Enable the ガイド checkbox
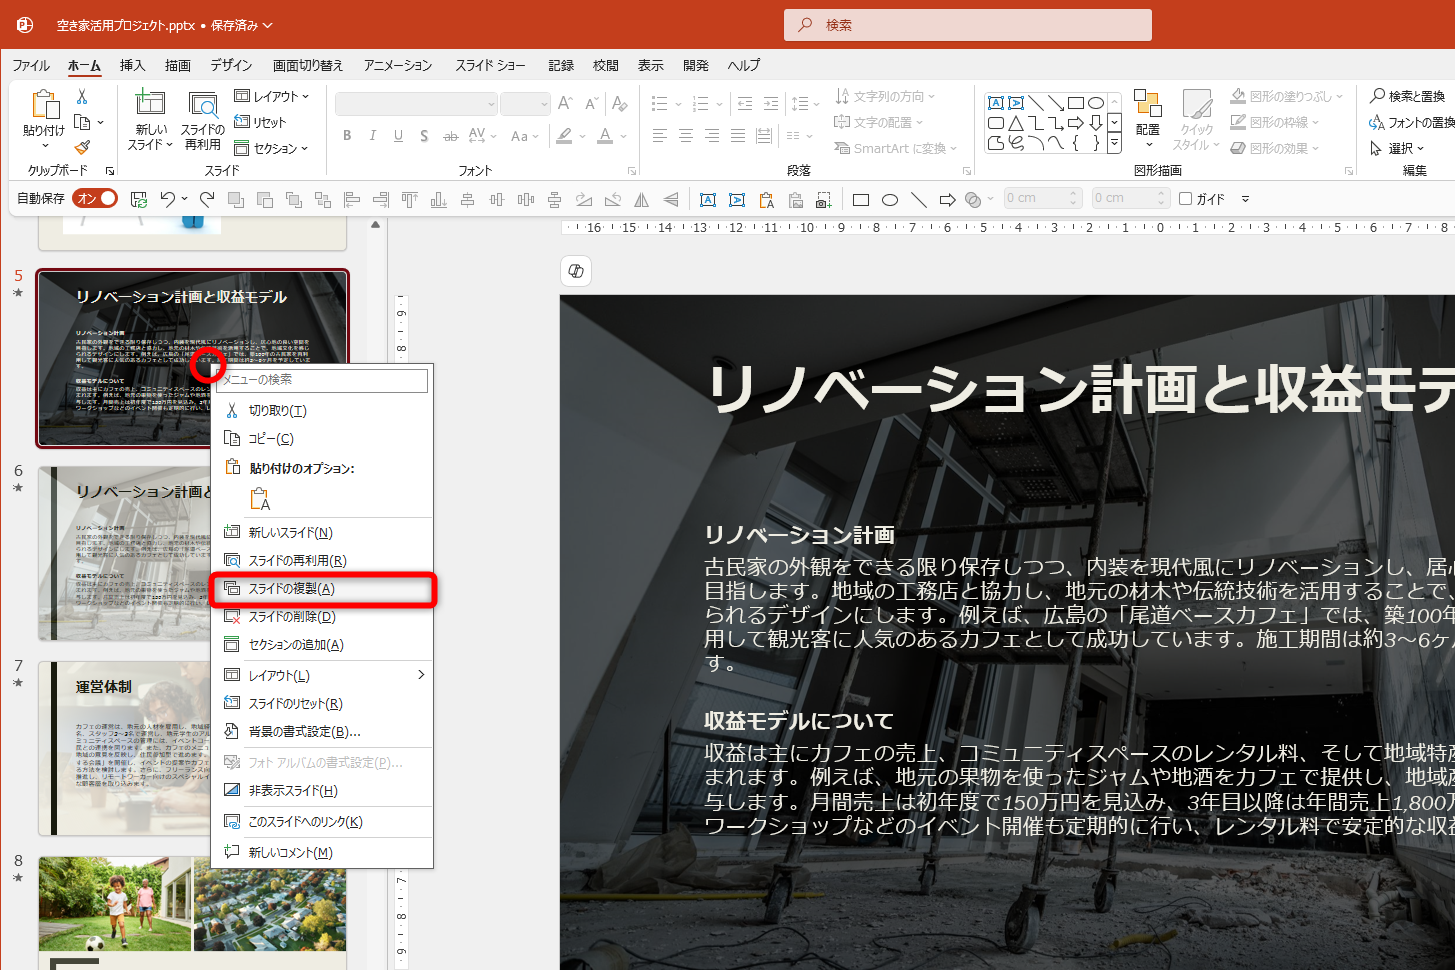The image size is (1455, 970). coord(1186,199)
